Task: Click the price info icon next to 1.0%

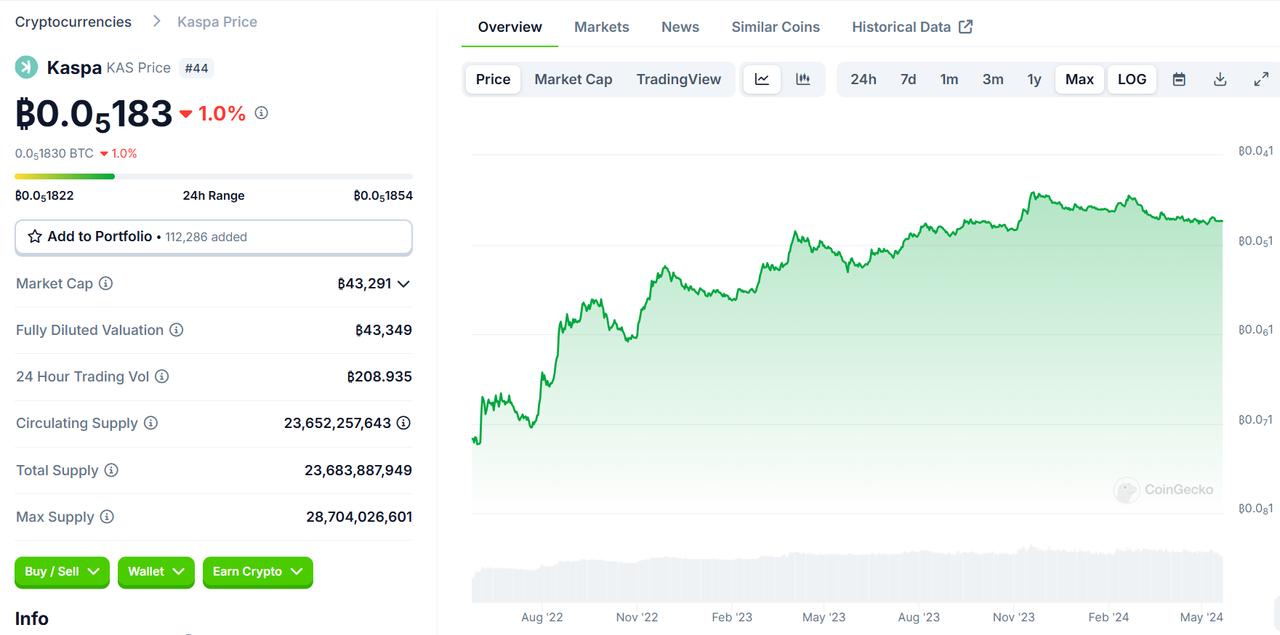Action: (x=261, y=113)
